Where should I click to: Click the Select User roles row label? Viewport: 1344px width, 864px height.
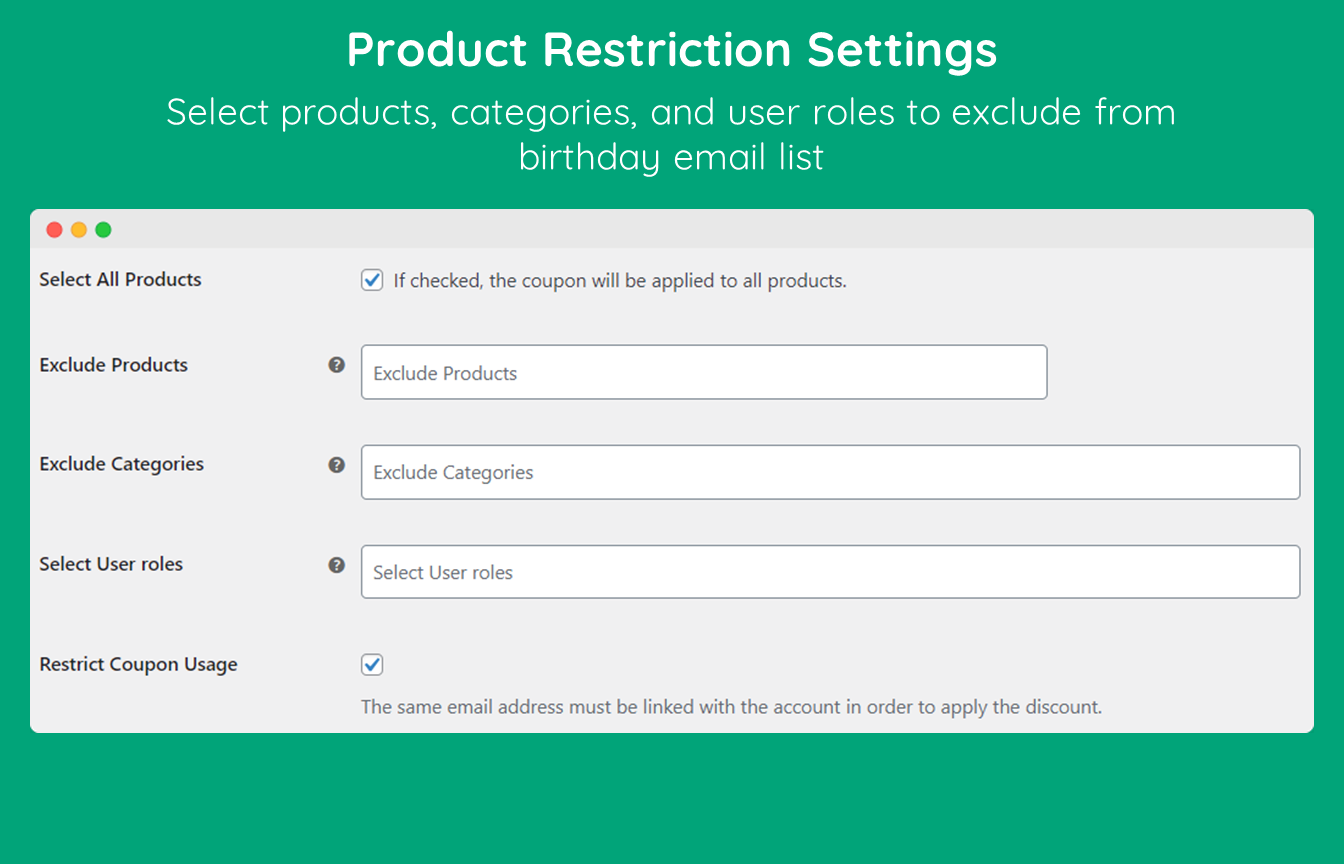point(111,564)
